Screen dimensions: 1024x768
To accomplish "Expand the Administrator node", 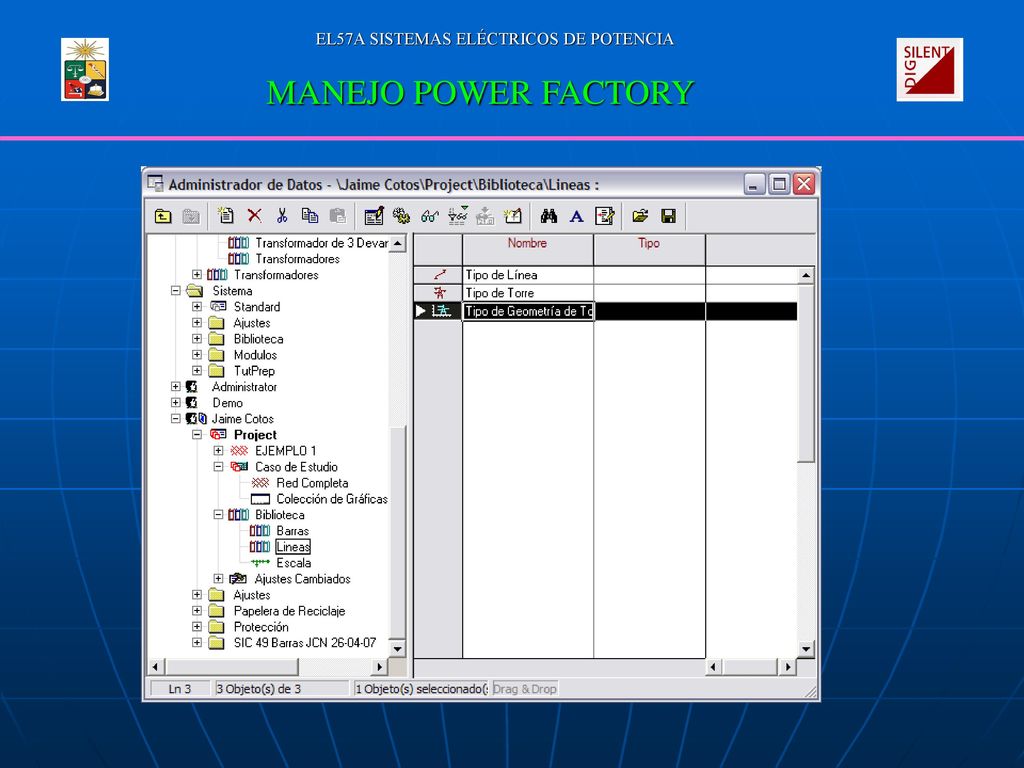I will tap(176, 387).
